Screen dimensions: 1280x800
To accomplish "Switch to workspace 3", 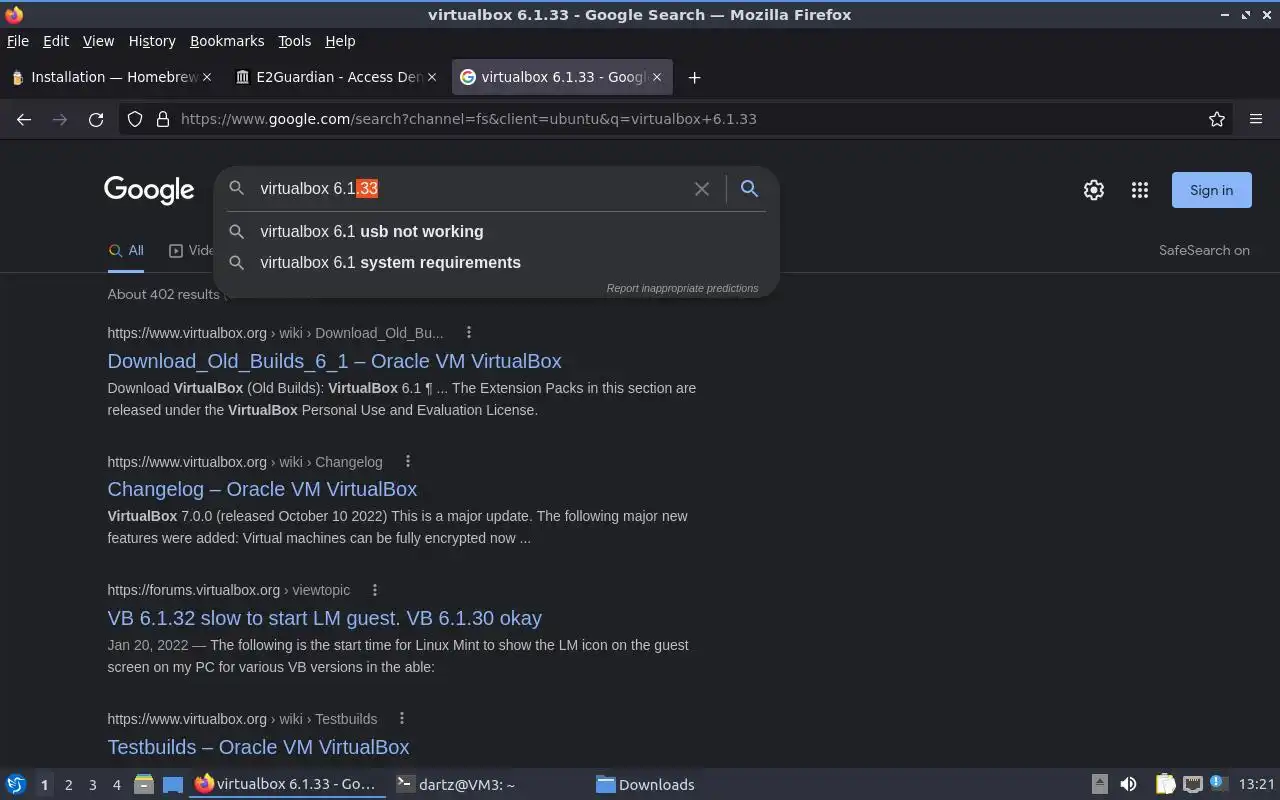I will [92, 785].
